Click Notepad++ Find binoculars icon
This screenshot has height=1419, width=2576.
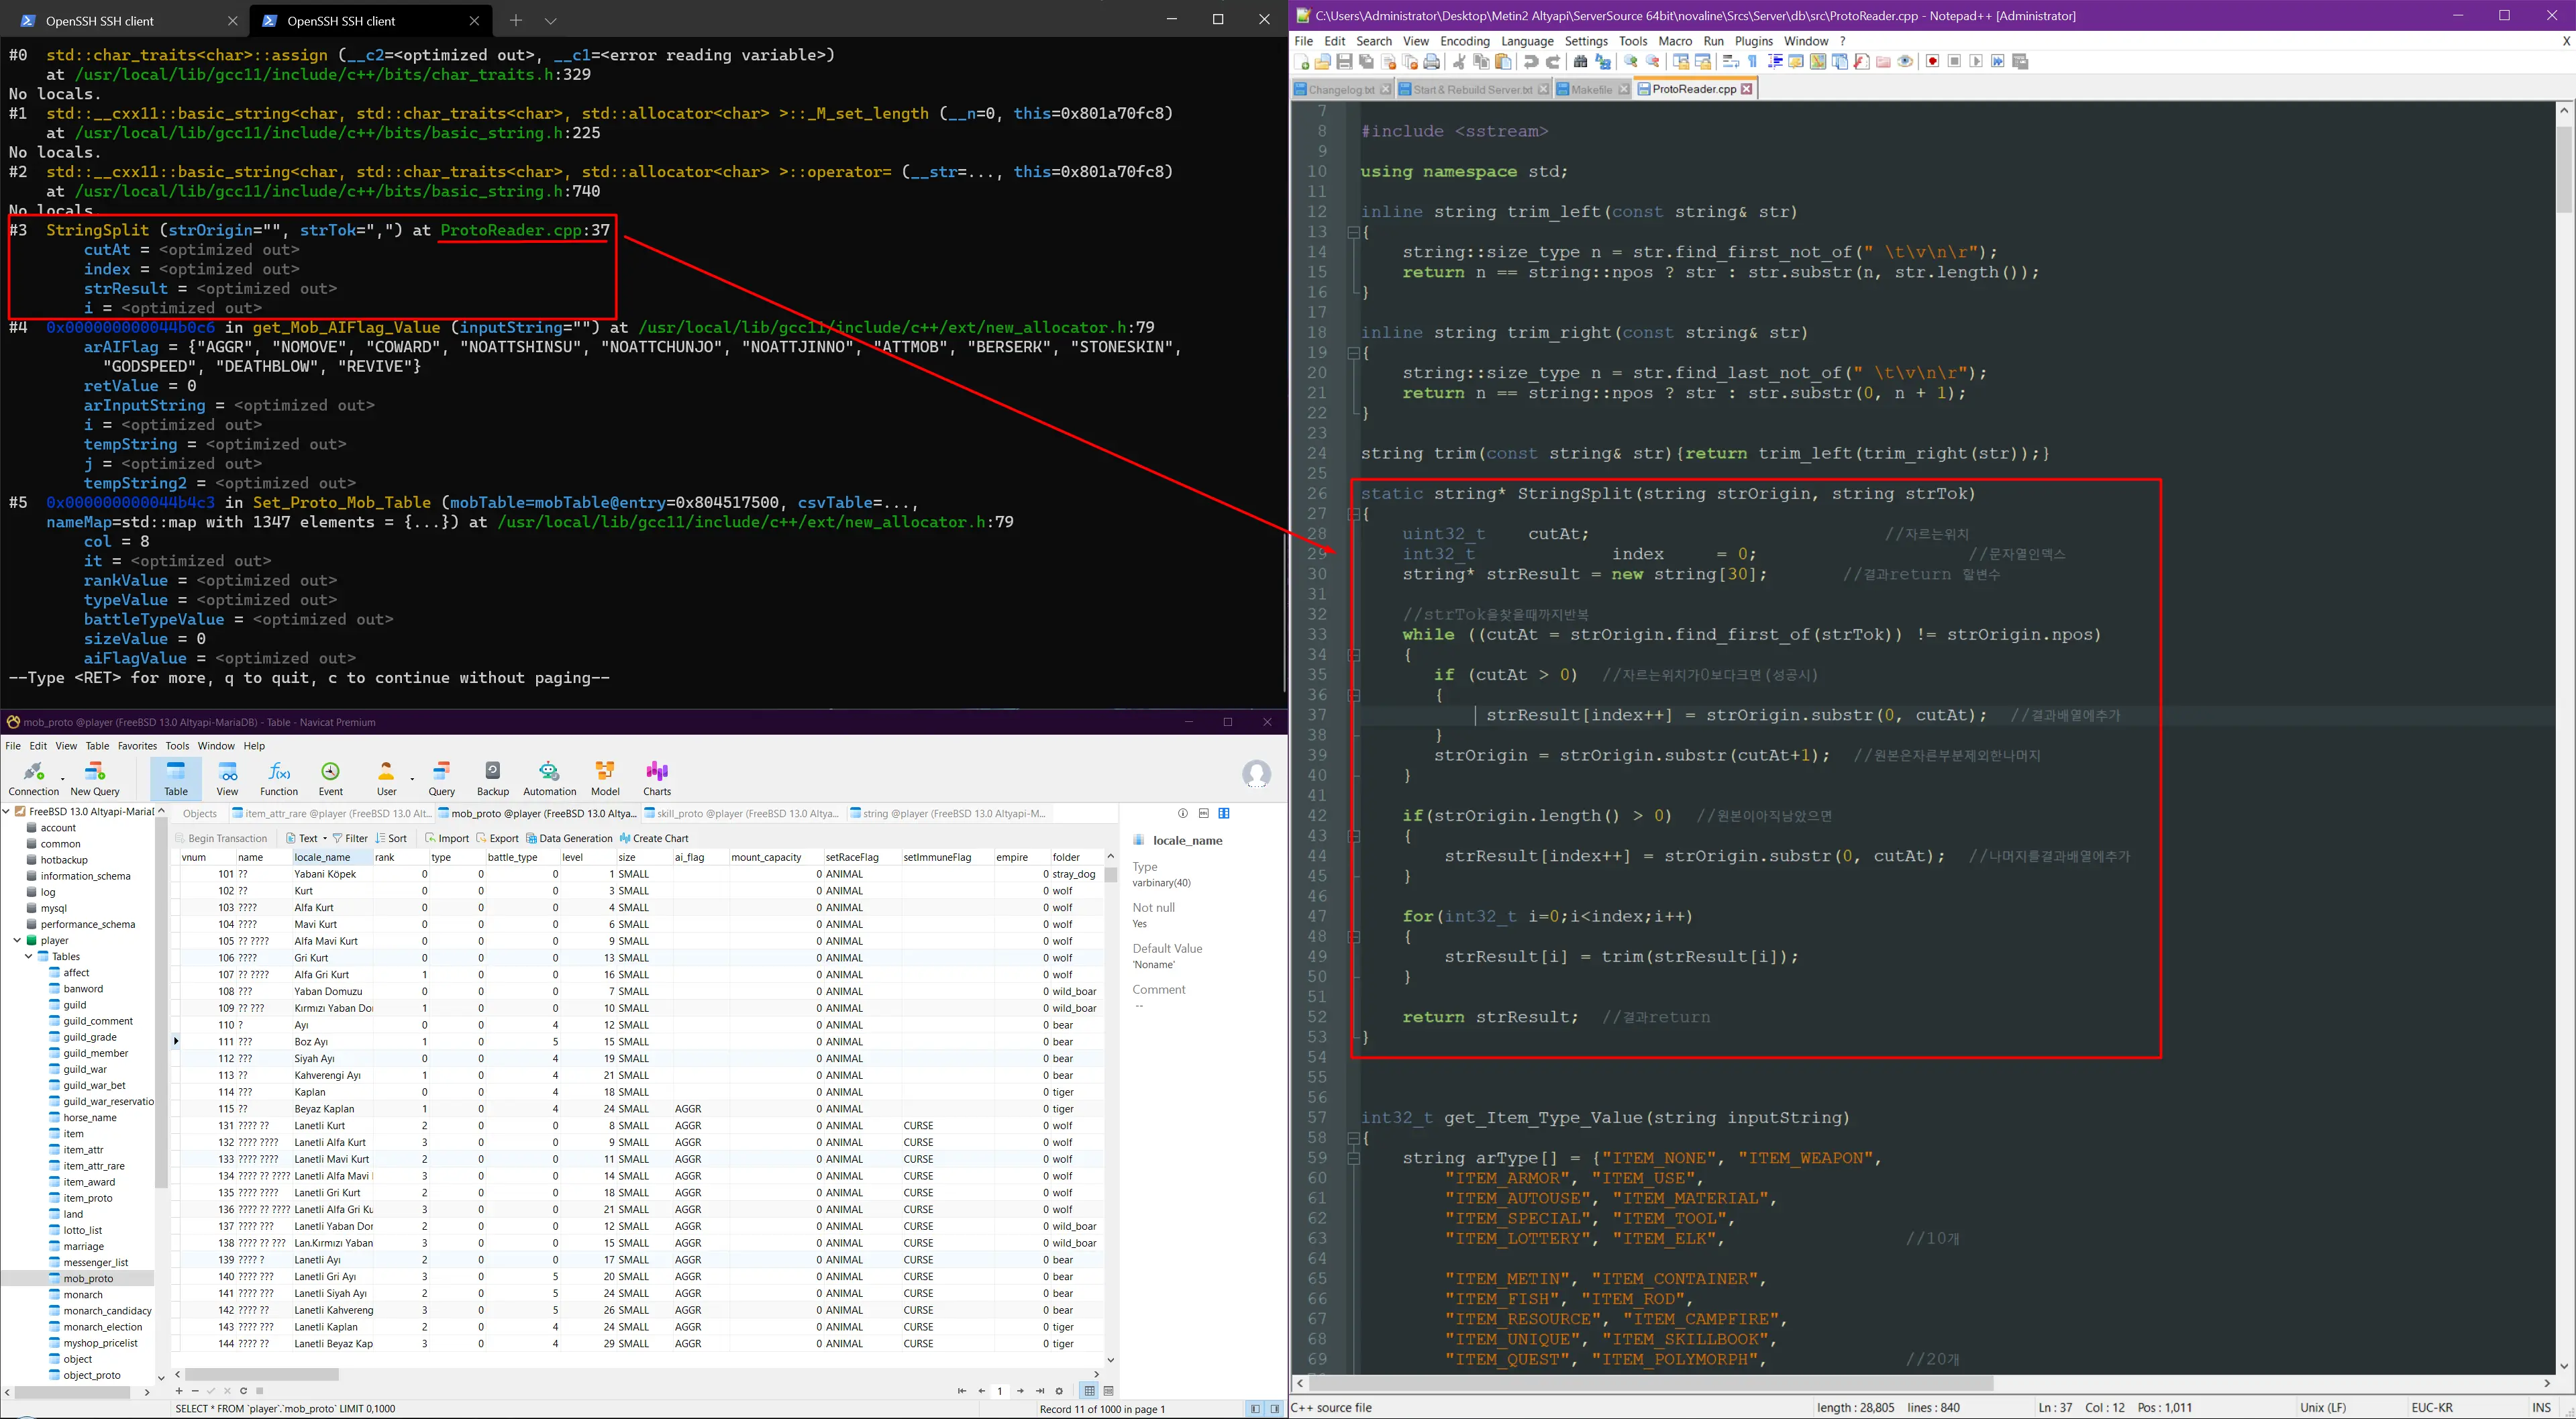point(1580,62)
